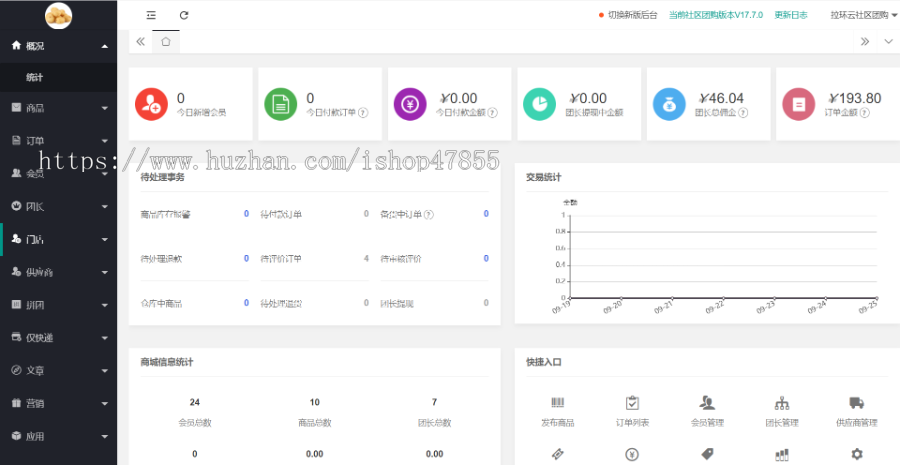Expand the 订单 sidebar menu
The image size is (900, 465).
(59, 141)
